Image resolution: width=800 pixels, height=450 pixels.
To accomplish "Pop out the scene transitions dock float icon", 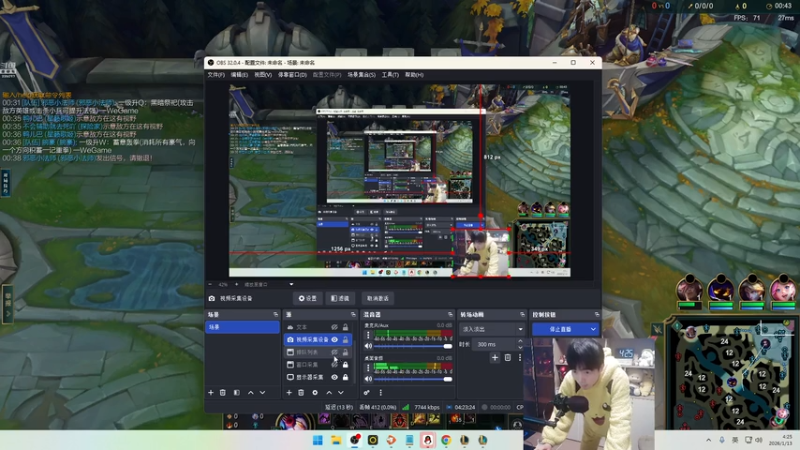I will coord(522,314).
